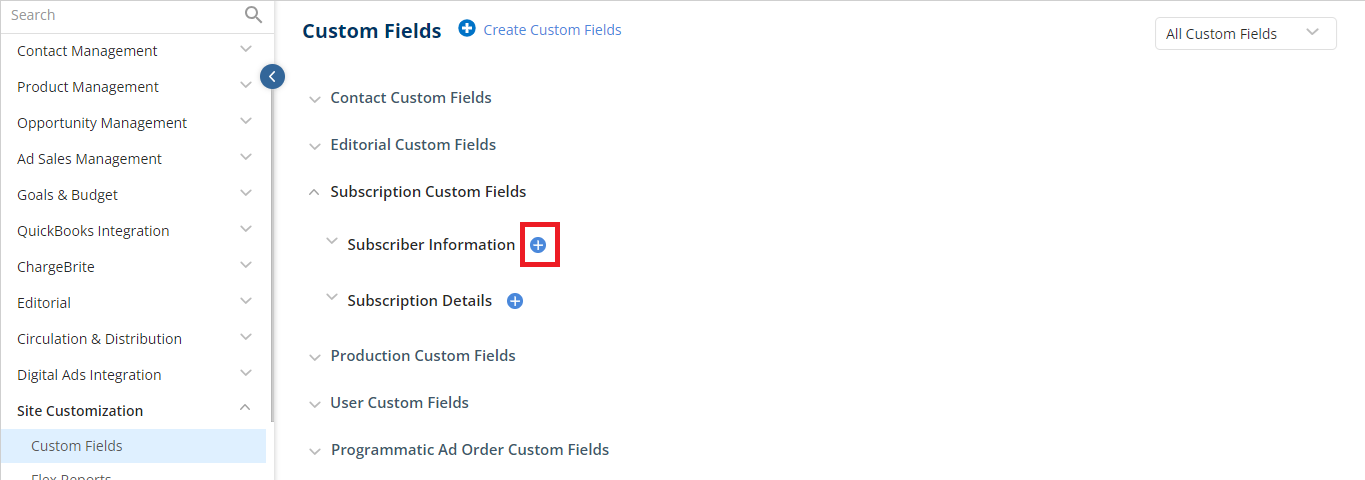Expand the Contact Management menu
1365x480 pixels.
pyautogui.click(x=133, y=51)
